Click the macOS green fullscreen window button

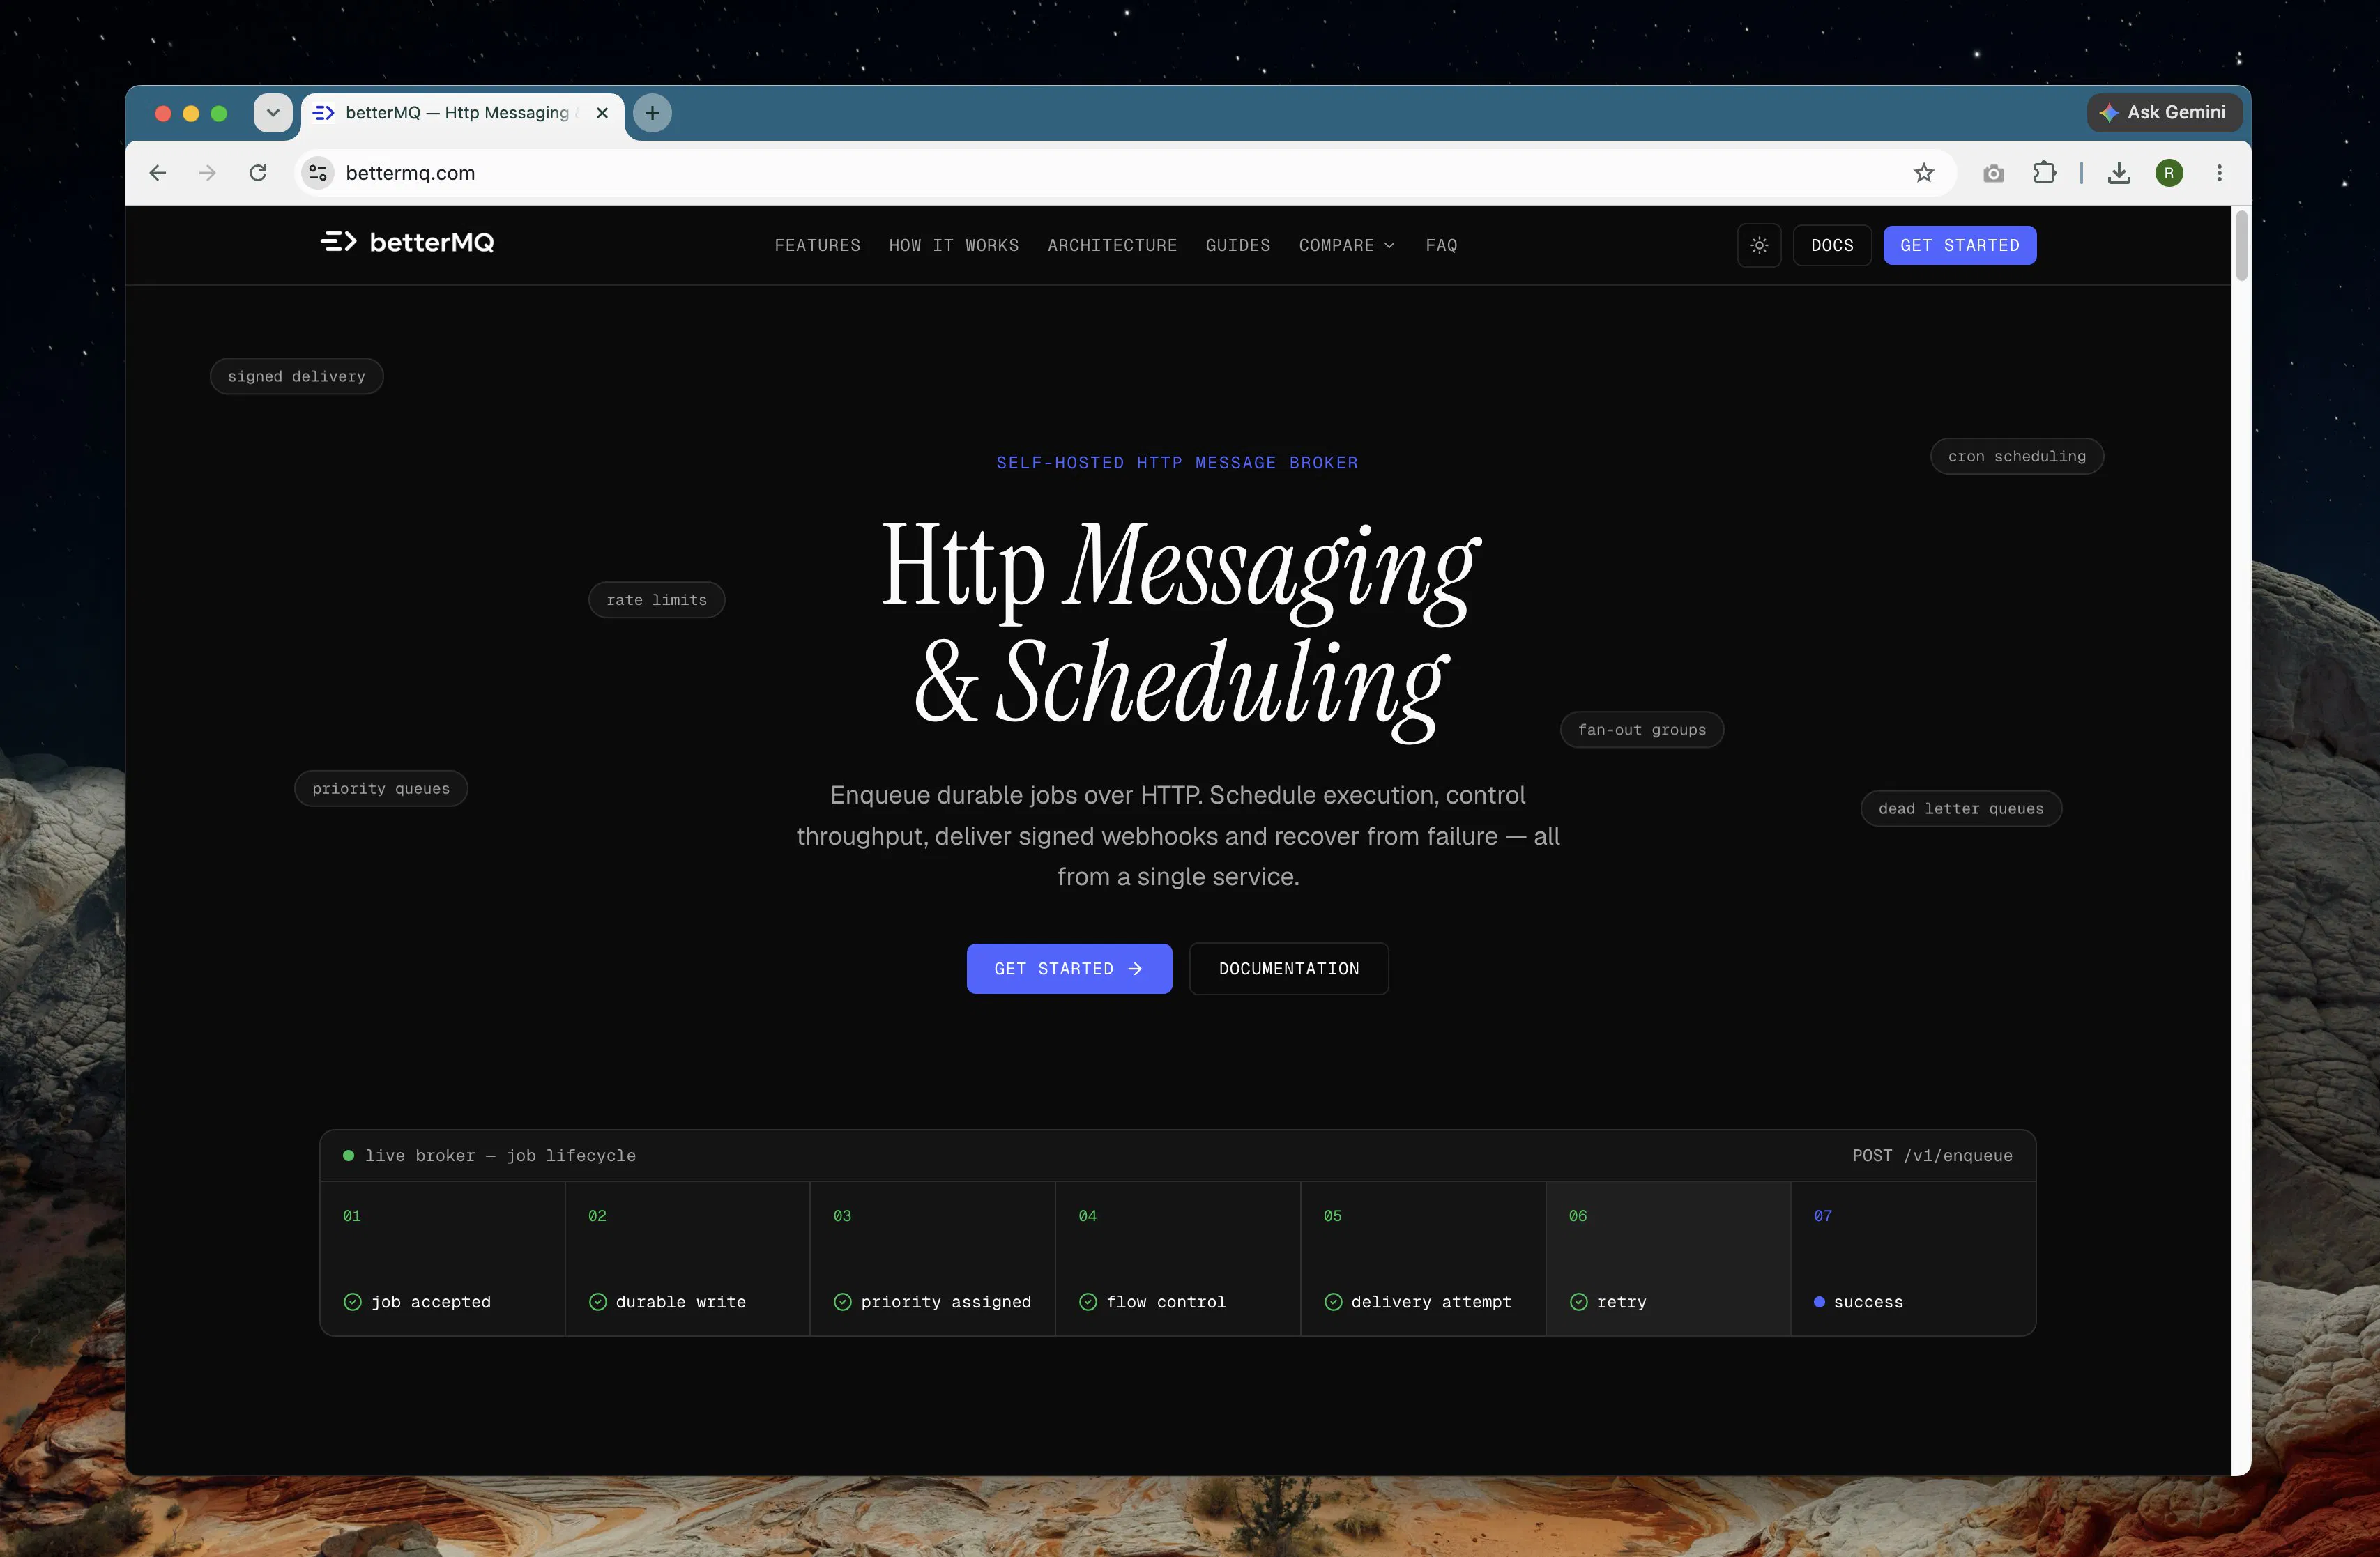[219, 113]
